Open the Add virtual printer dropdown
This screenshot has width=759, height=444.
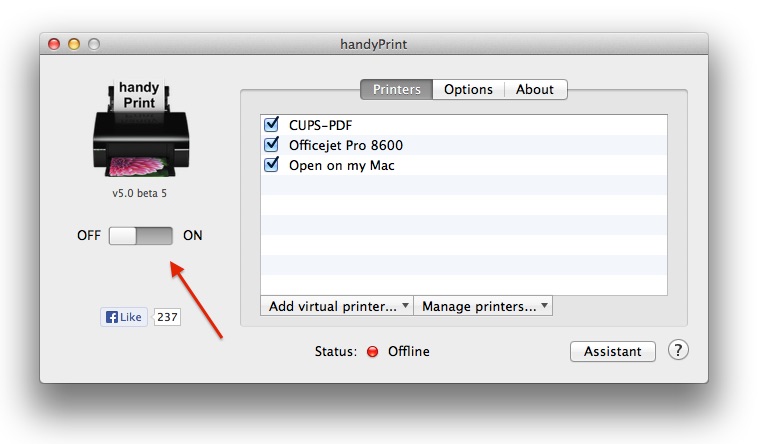tap(337, 306)
